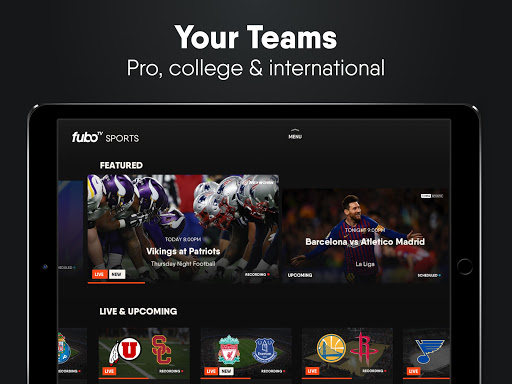Screen dimensions: 512x384
Task: Open Barcelona vs Atletico Madrid card
Action: [x=366, y=236]
